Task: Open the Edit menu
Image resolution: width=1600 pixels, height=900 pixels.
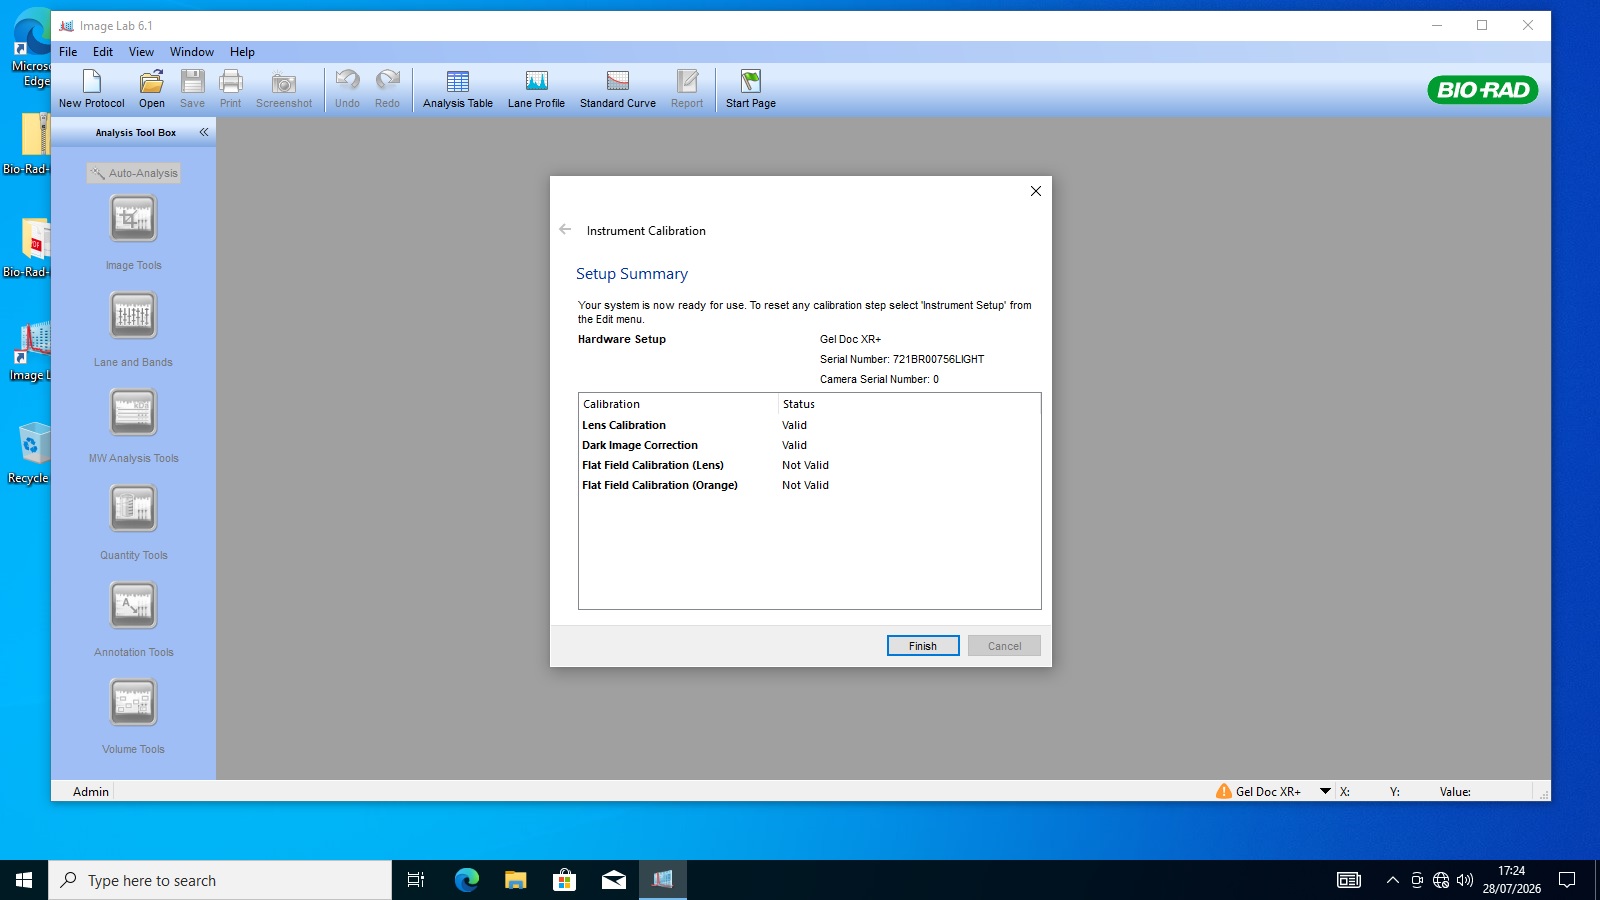Action: (103, 52)
